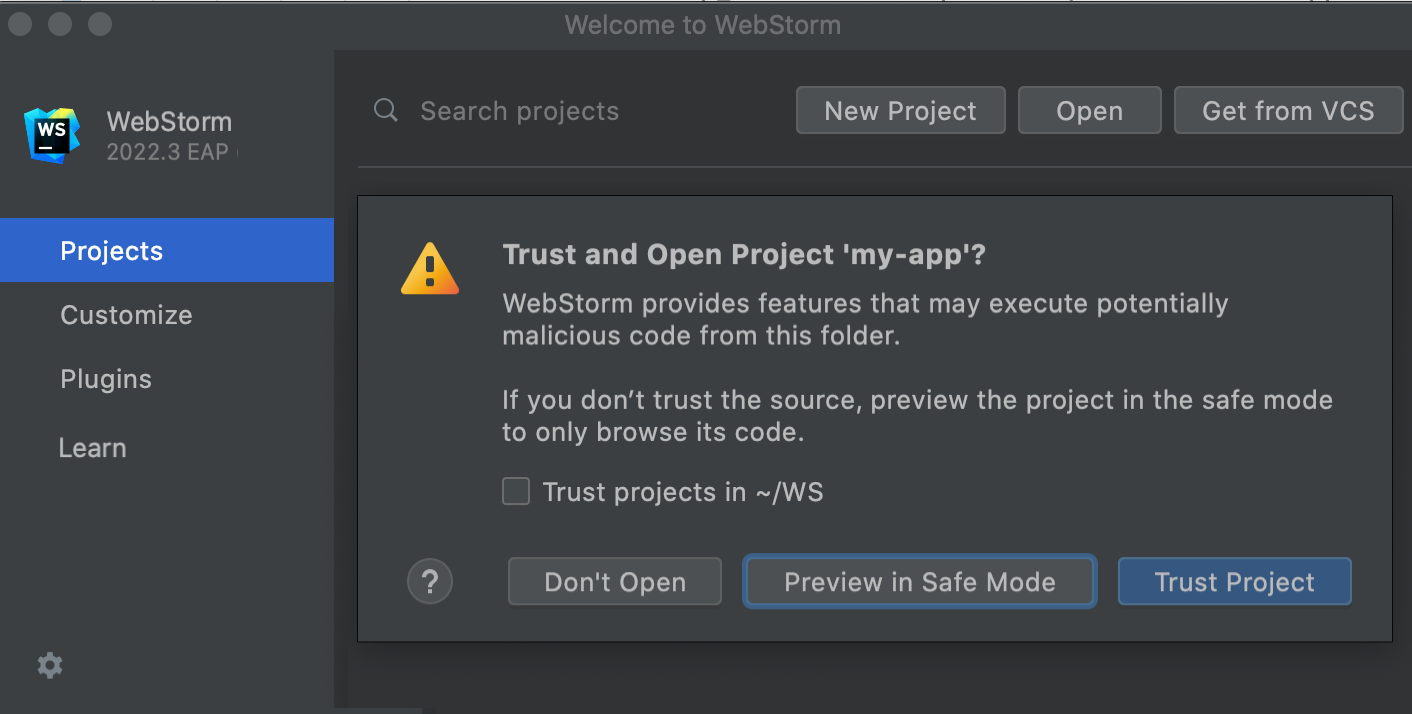Open the Customize section
The image size is (1412, 714).
(x=126, y=315)
